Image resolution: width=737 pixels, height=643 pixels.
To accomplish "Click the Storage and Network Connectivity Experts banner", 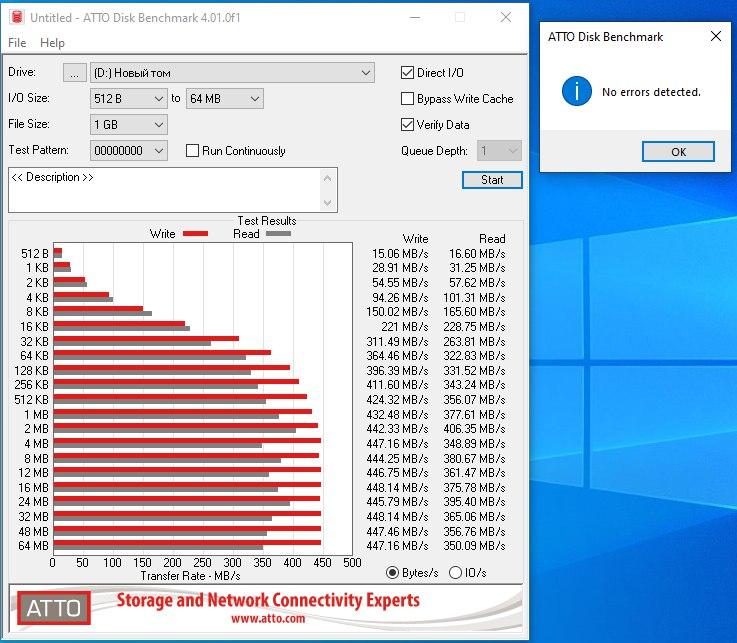I will [x=268, y=600].
